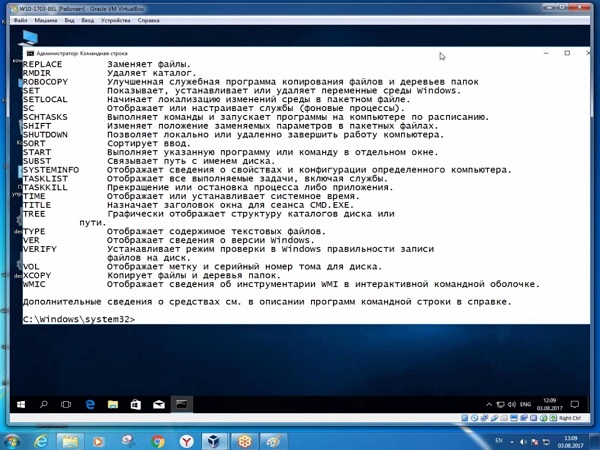The image size is (600, 450).
Task: Open File Explorer in the guest taskbar
Action: [113, 405]
